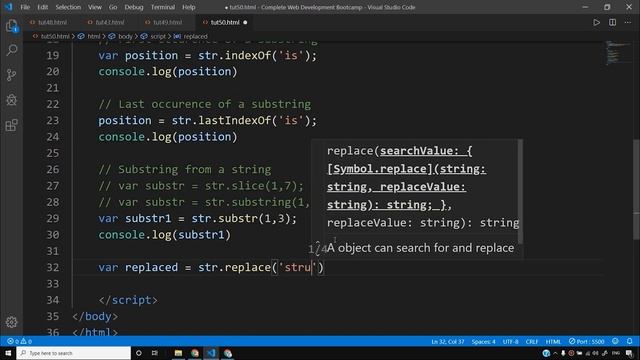Show hidden system tray icons chevron
Screen dimensions: 640x360
click(x=555, y=353)
